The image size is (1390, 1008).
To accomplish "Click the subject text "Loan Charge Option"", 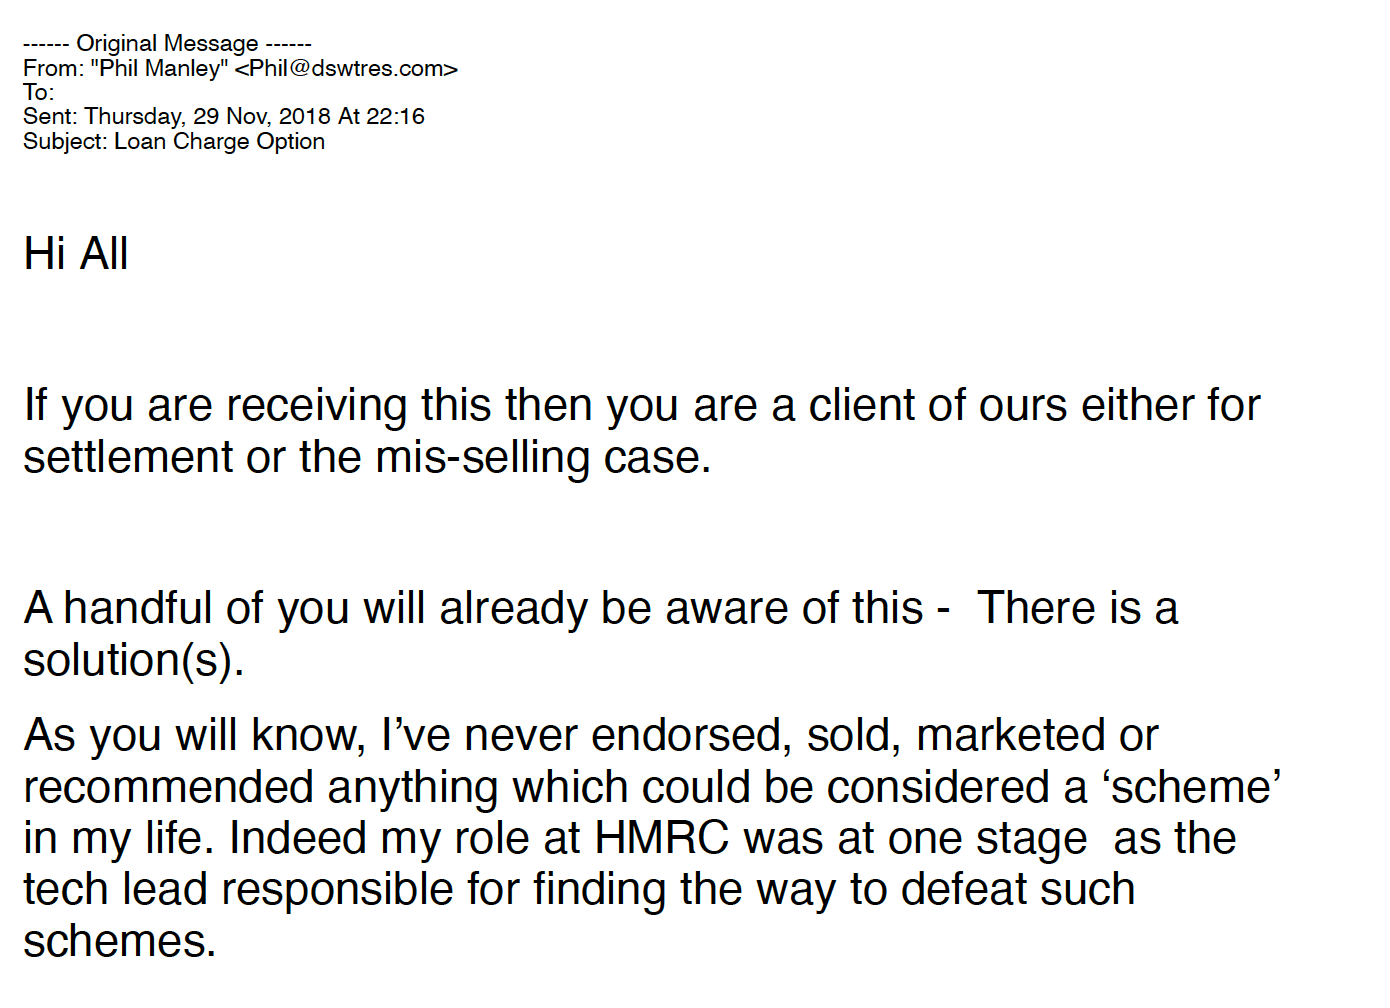I will 219,142.
